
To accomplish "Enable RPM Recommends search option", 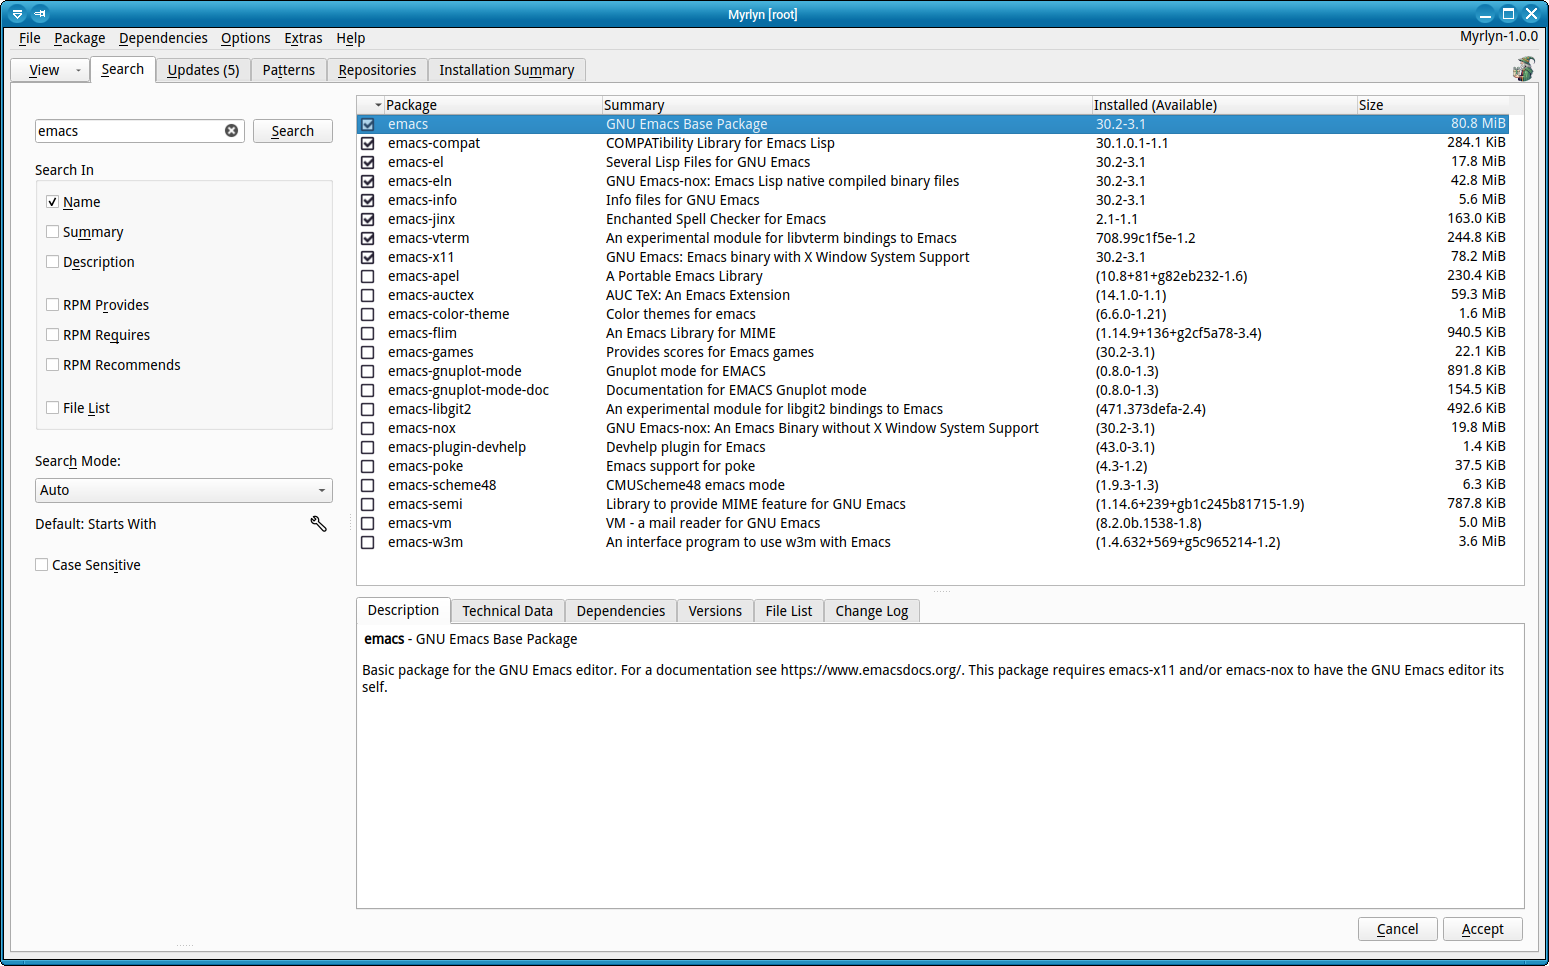I will pos(52,365).
